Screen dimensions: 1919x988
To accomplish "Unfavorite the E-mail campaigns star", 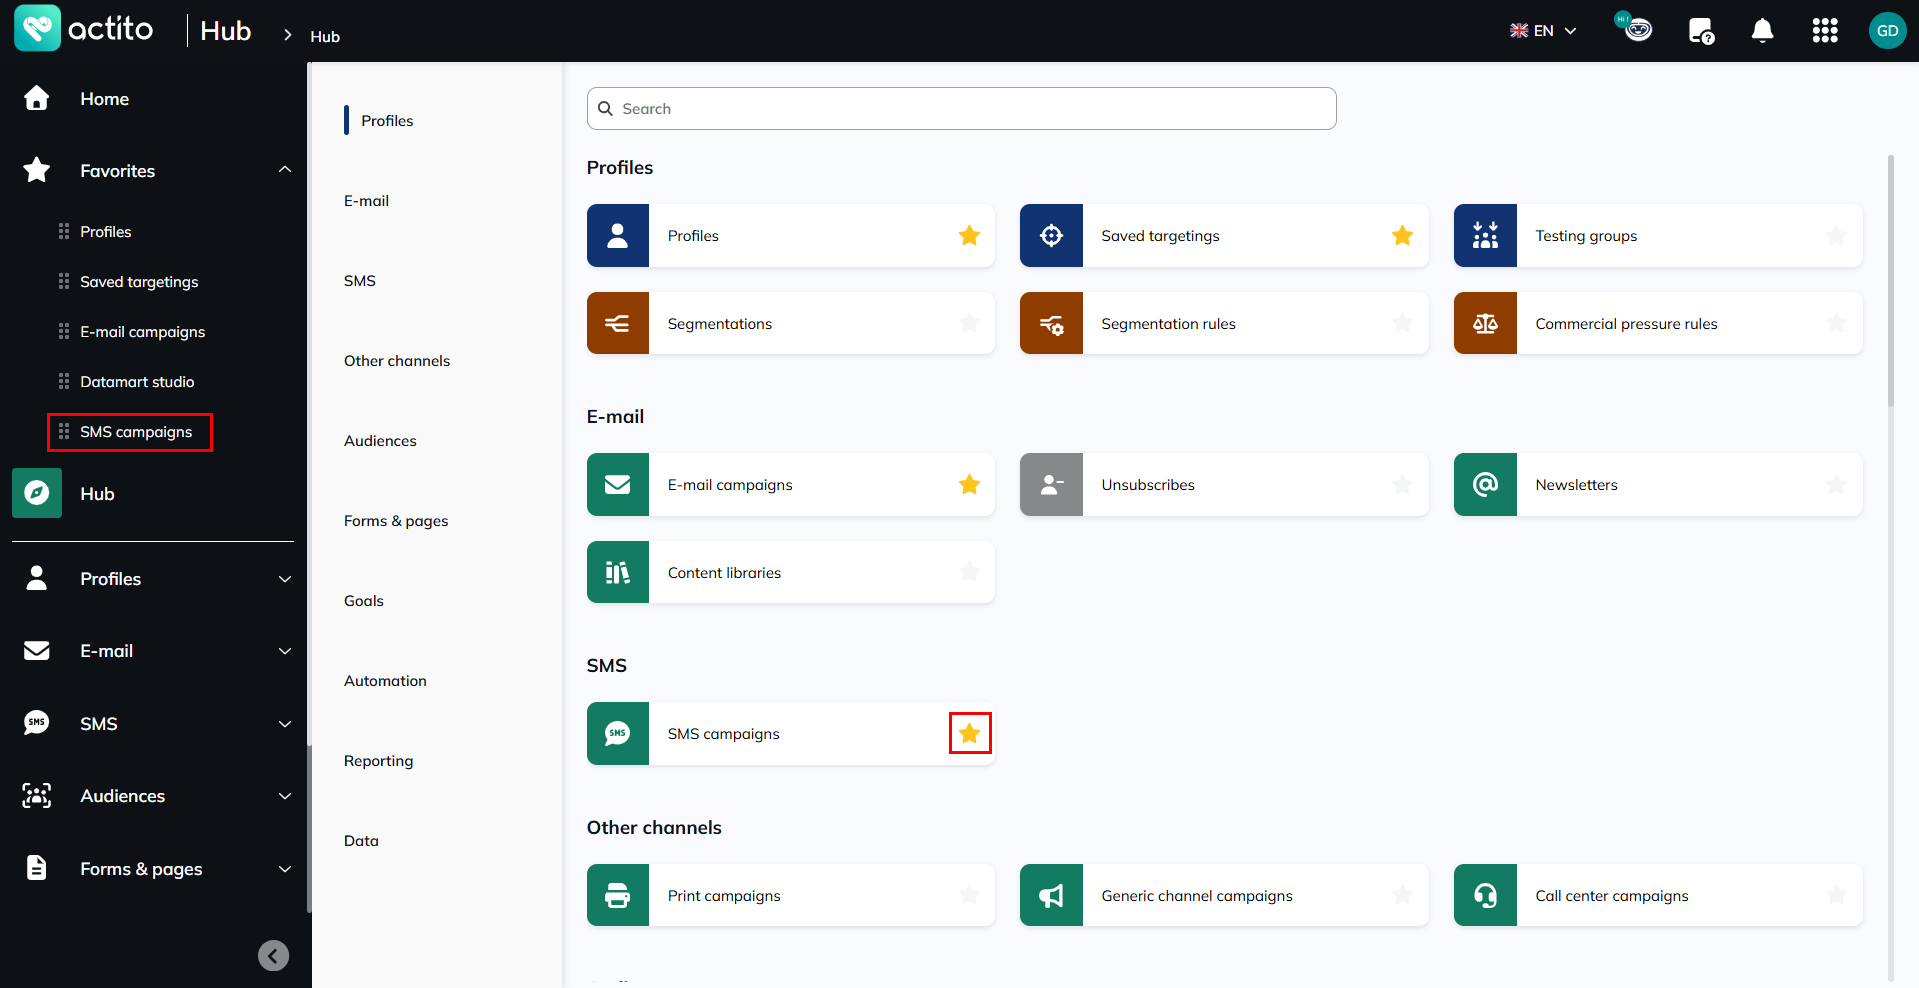I will coord(969,485).
